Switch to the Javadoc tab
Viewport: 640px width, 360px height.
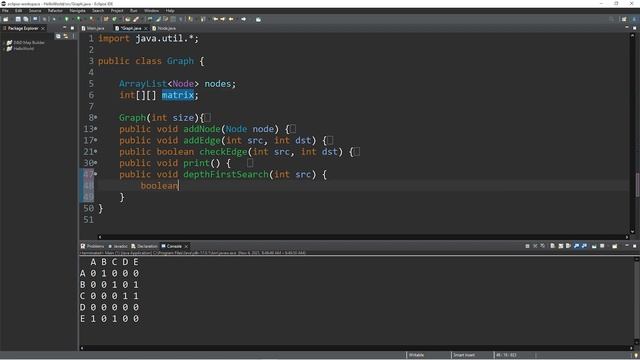[118, 246]
